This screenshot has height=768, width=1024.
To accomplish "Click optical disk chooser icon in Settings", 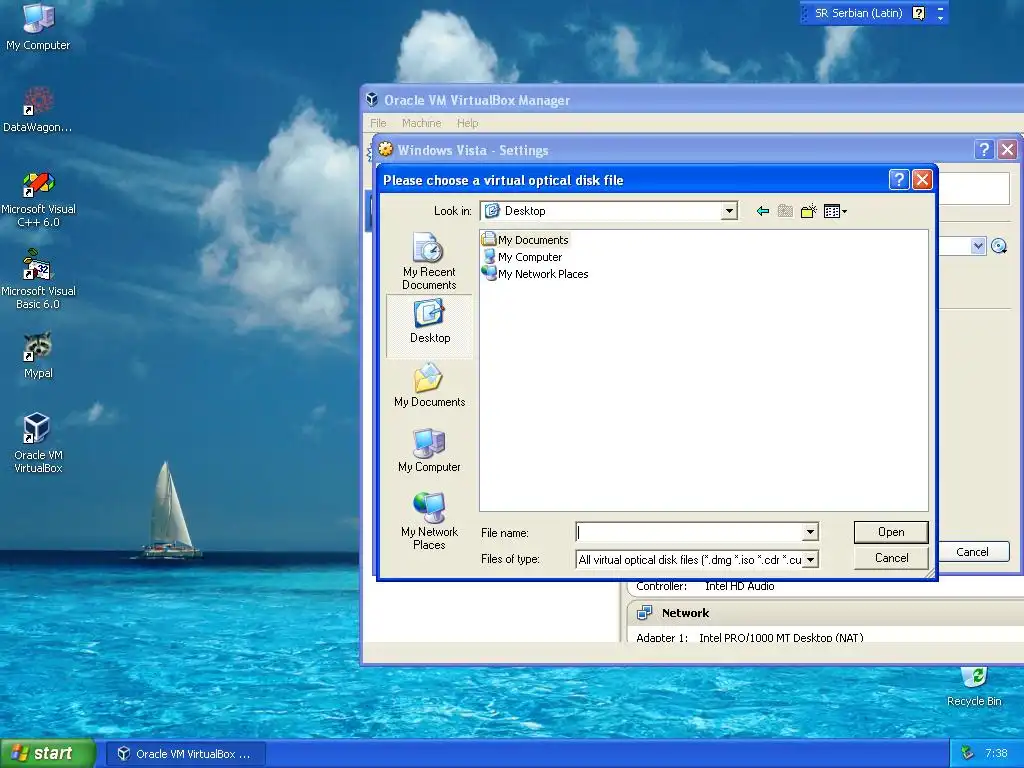I will click(x=999, y=246).
